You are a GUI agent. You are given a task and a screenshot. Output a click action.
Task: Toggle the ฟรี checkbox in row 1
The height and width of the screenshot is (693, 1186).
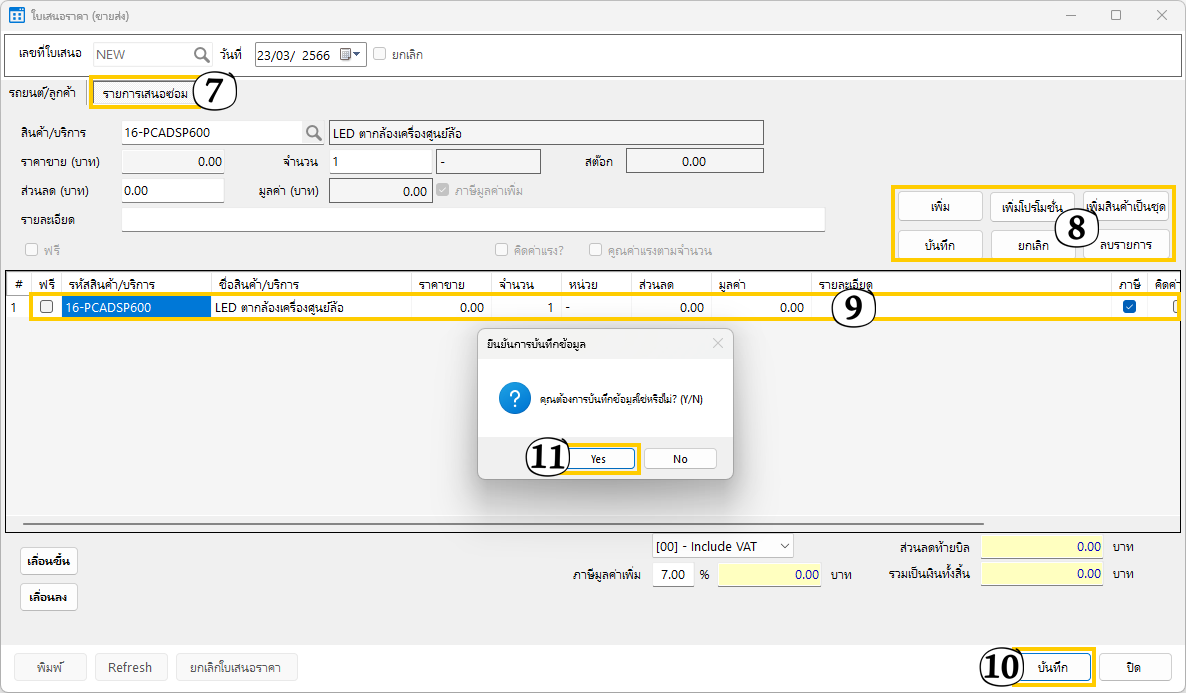point(46,307)
